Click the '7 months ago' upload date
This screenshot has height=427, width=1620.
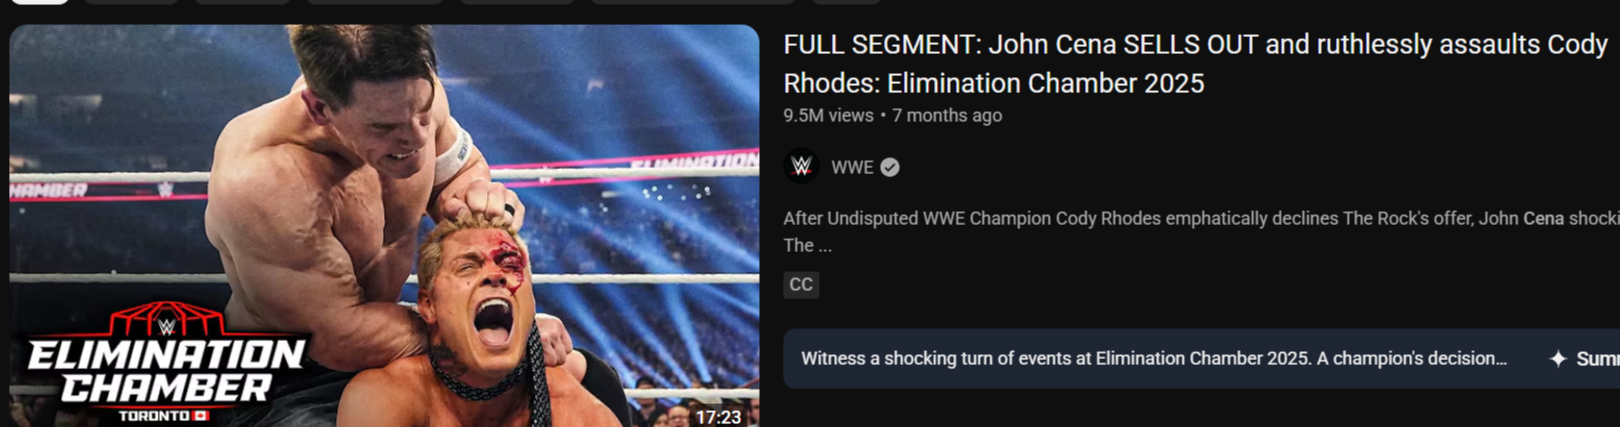click(x=947, y=115)
